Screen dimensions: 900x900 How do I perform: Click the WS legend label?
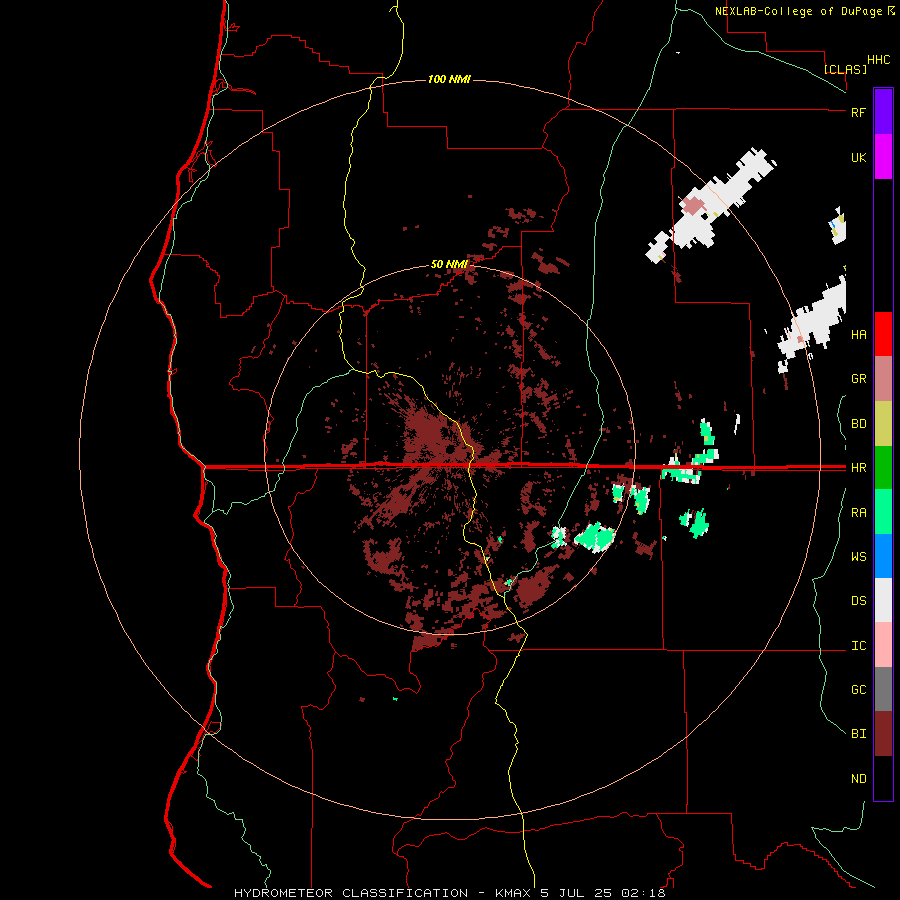click(858, 557)
